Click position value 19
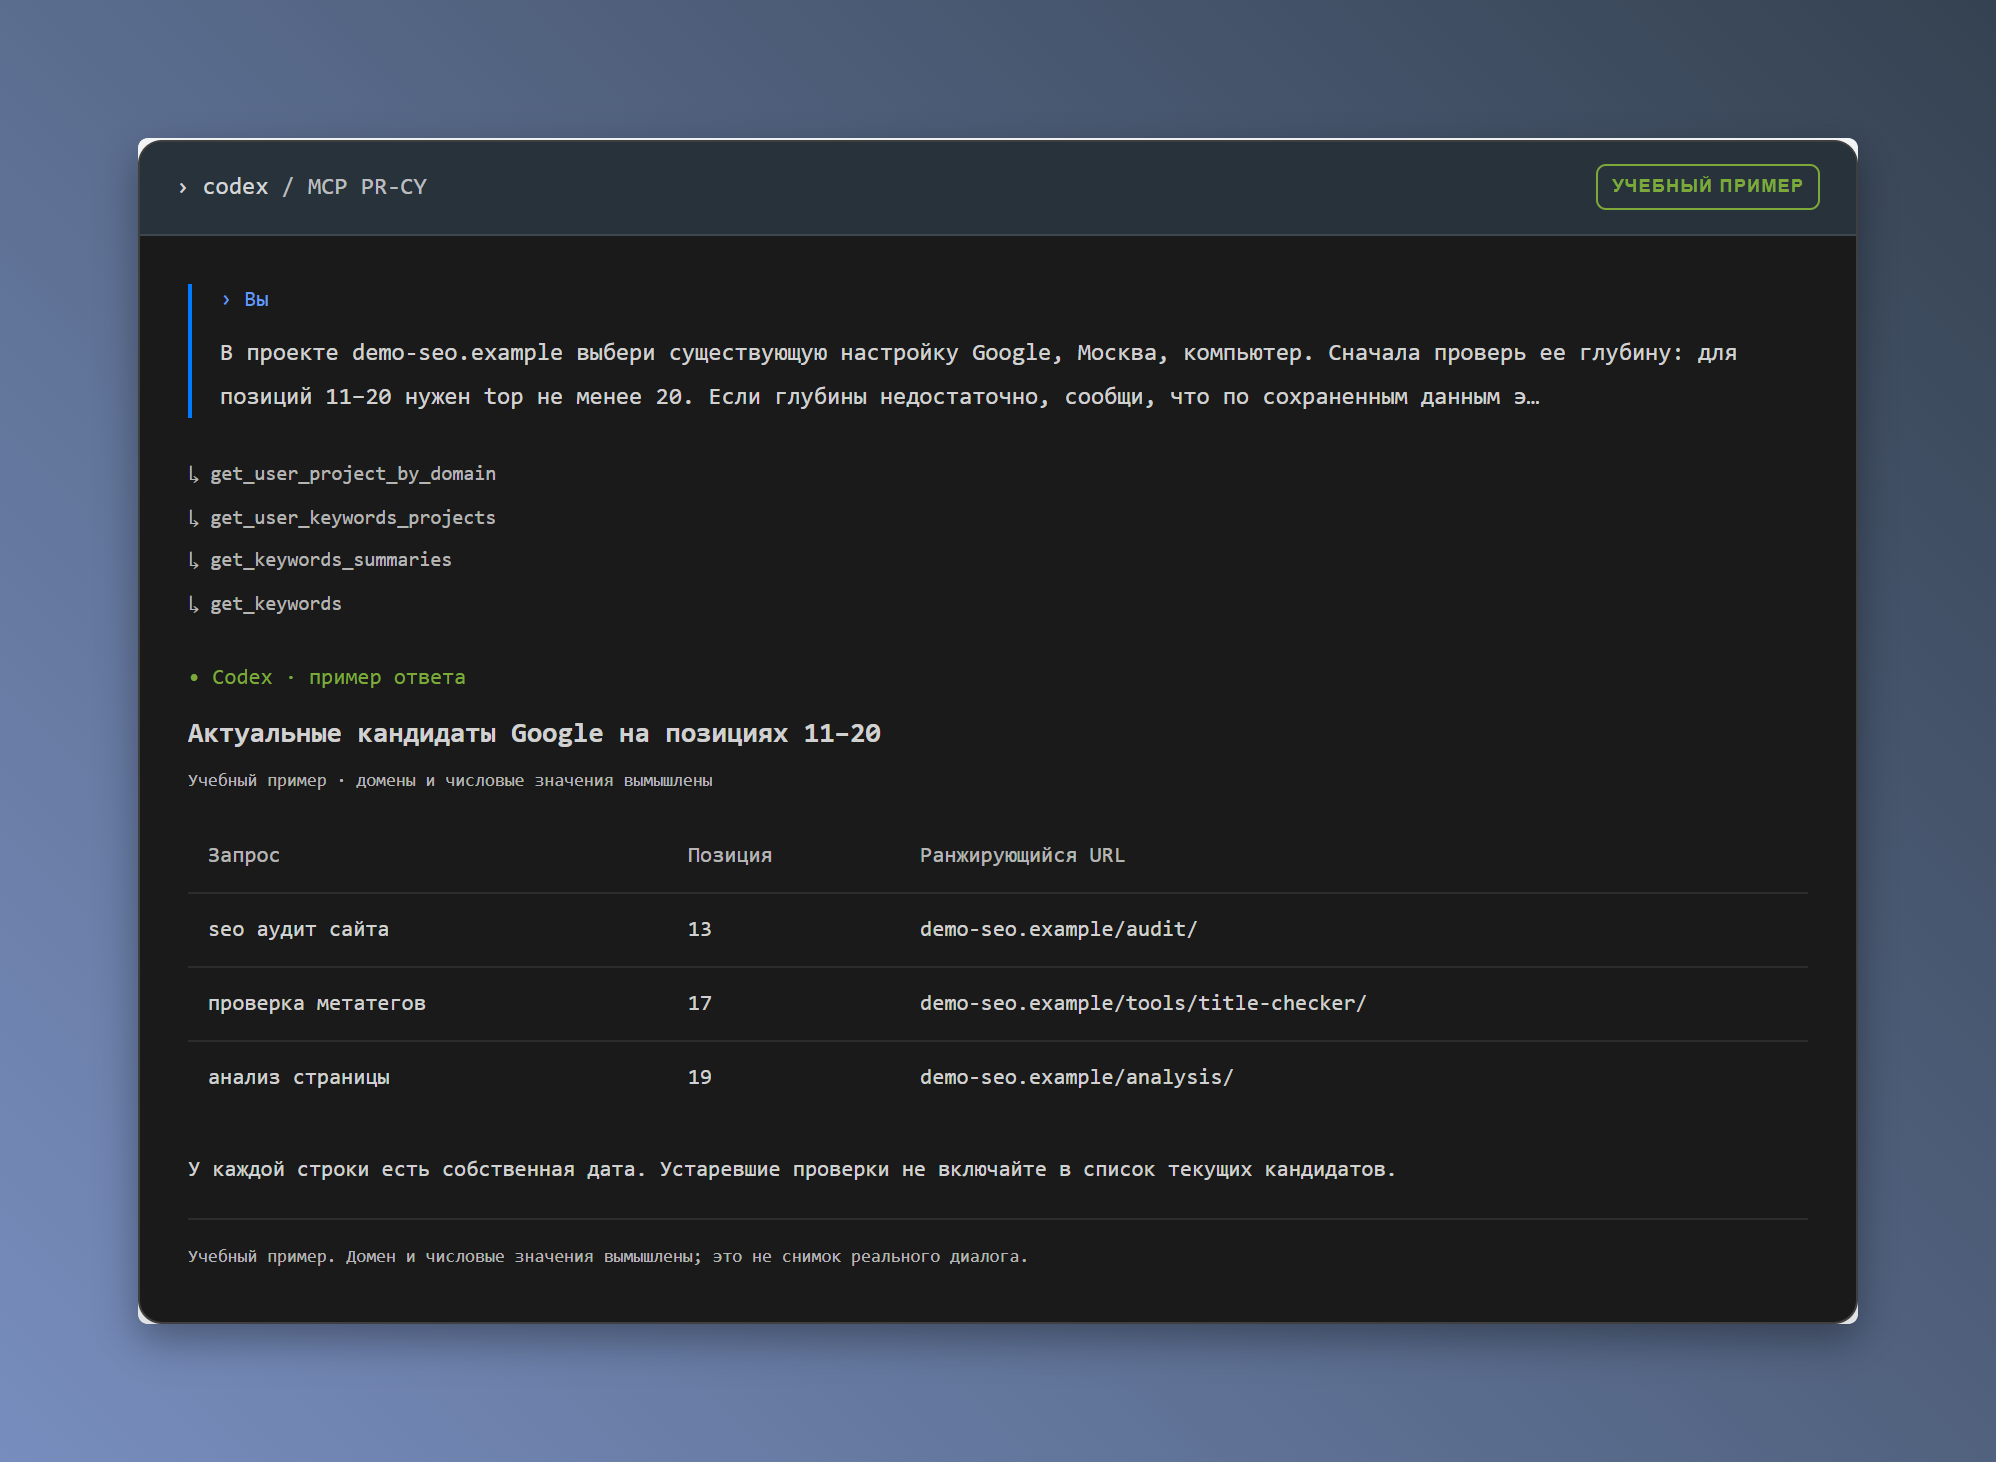The image size is (1996, 1462). (700, 1078)
